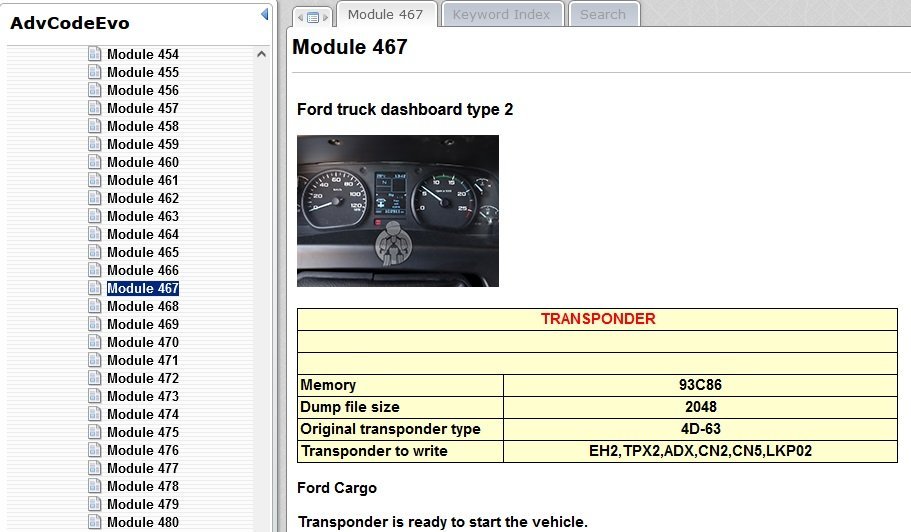The image size is (911, 532).
Task: Click the Ford truck dashboard type 2 heading
Action: pos(405,110)
